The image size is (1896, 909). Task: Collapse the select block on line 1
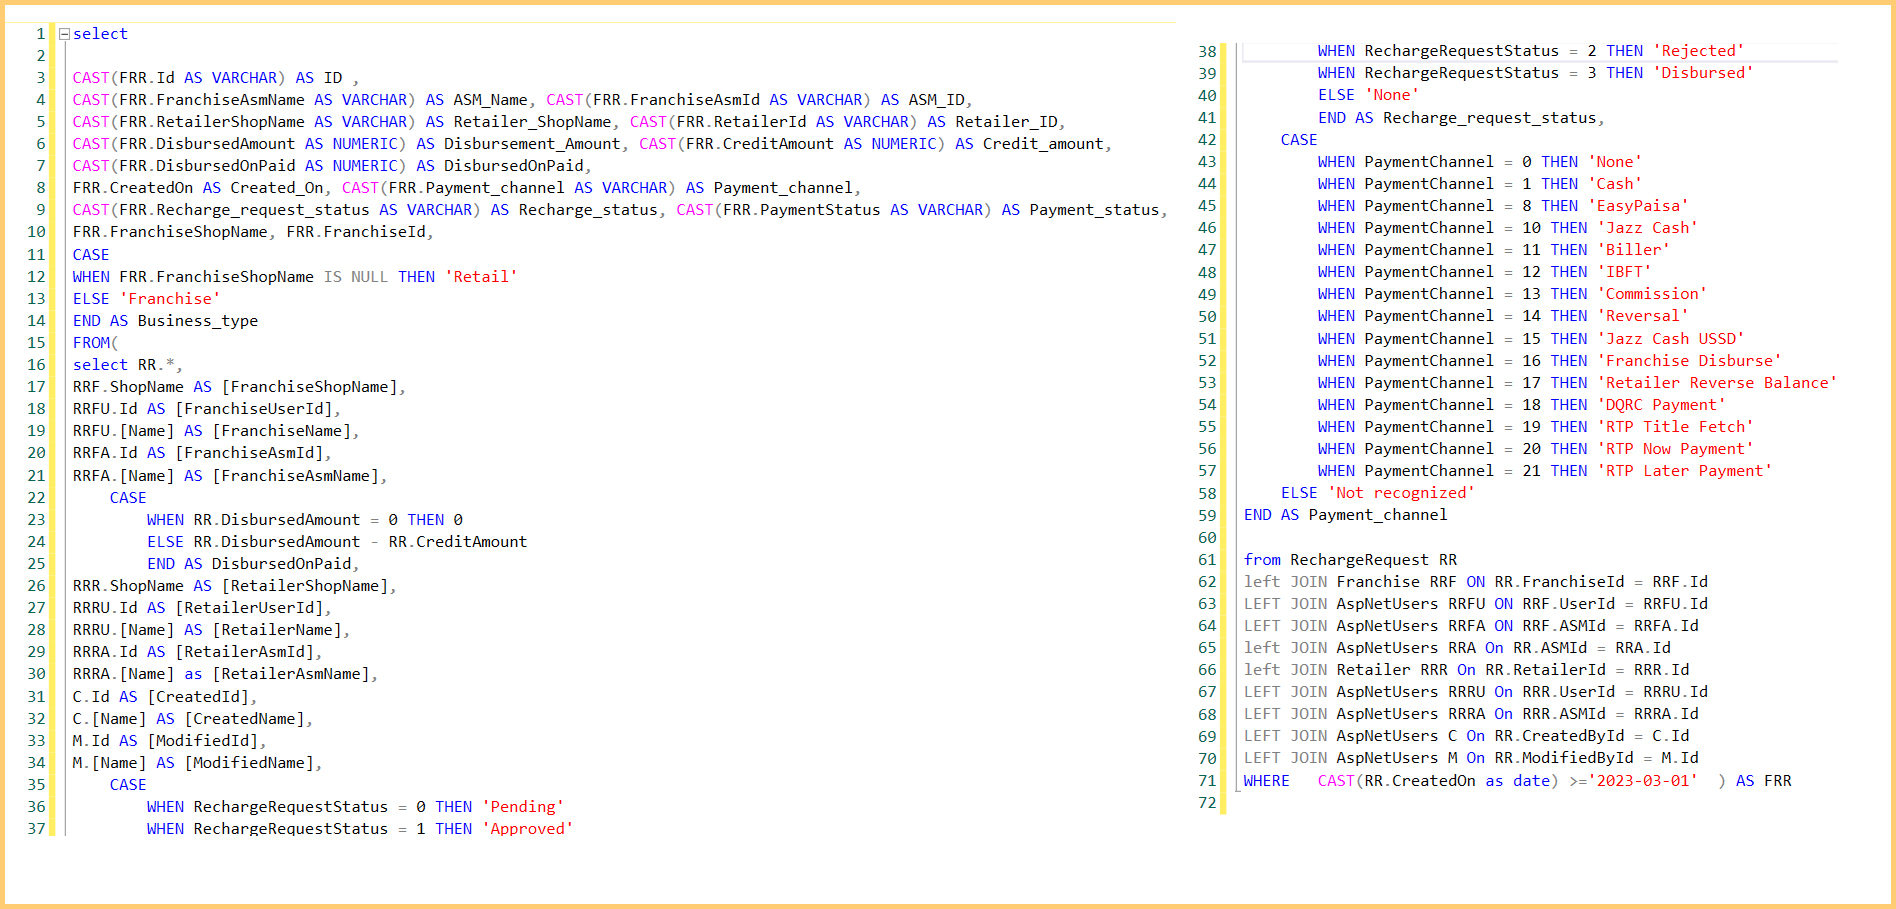64,34
